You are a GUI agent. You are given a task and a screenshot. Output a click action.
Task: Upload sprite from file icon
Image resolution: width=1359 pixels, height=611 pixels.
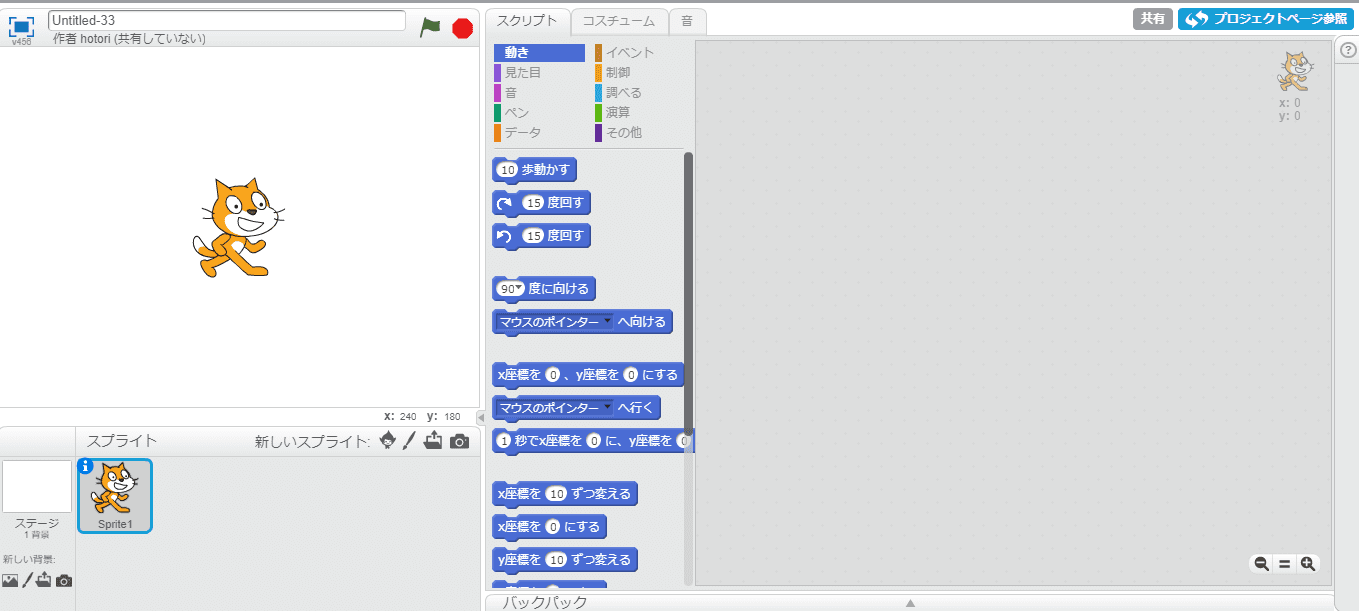[x=433, y=441]
